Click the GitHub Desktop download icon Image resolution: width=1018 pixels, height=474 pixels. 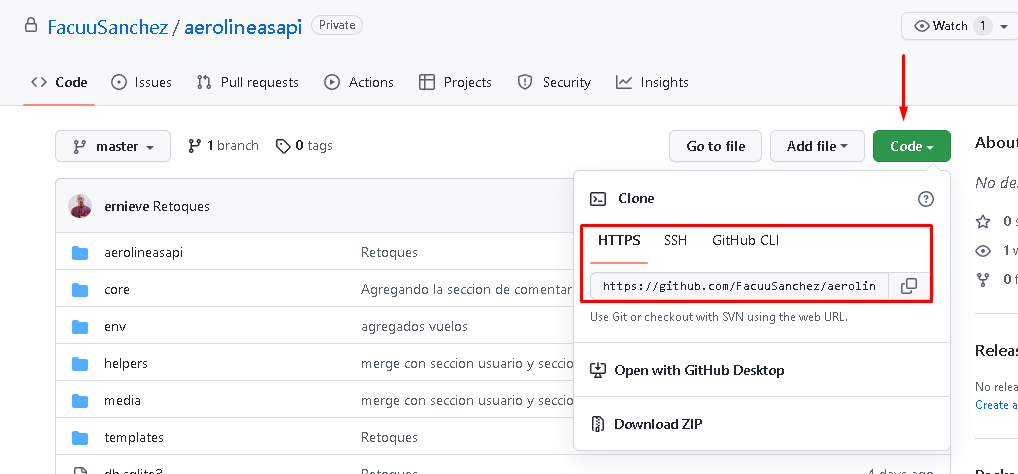(598, 370)
